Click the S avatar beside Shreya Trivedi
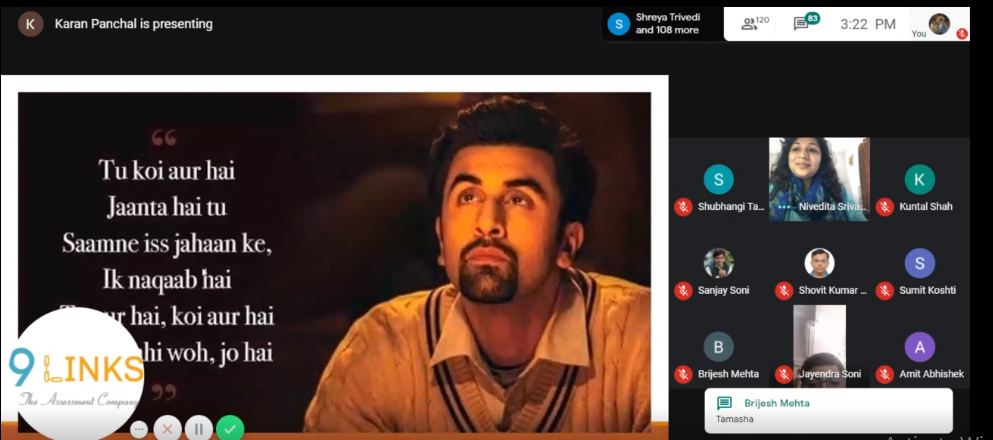Screen dimensions: 993x440 [x=618, y=24]
